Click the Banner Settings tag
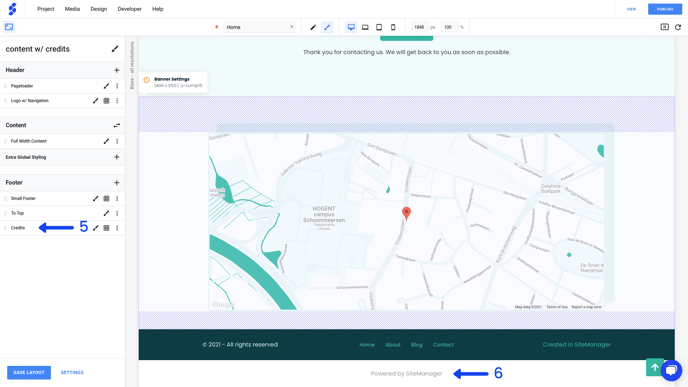The image size is (688, 387). point(173,82)
